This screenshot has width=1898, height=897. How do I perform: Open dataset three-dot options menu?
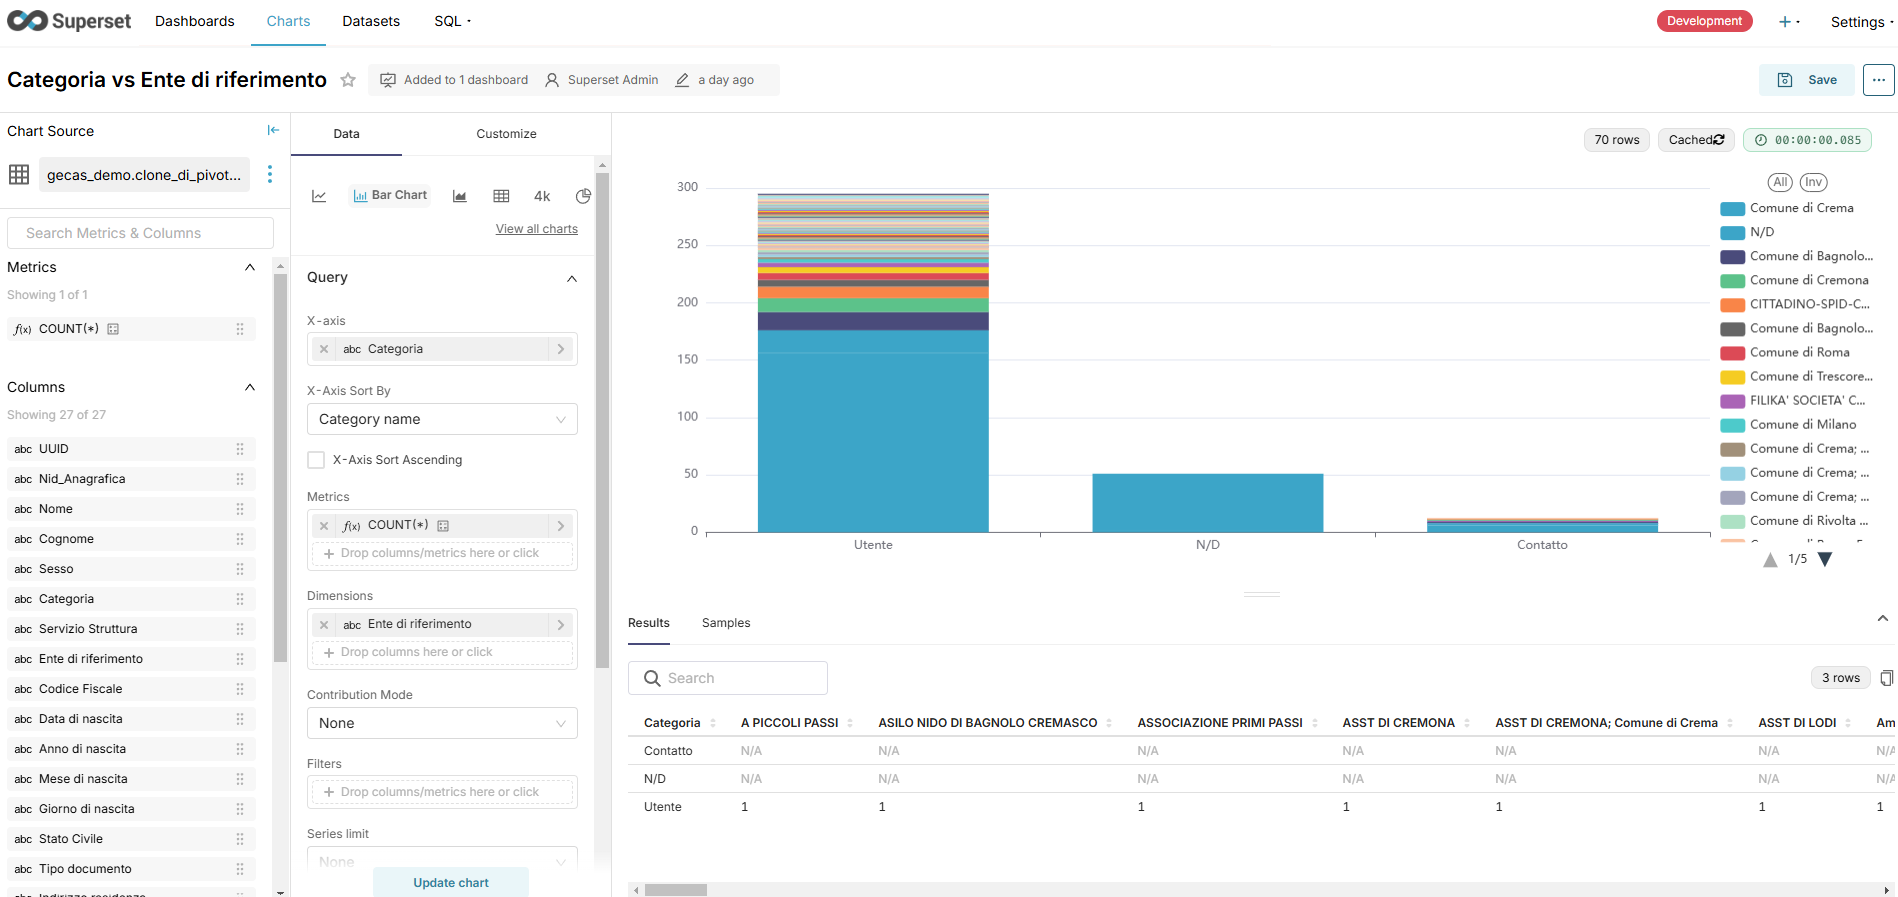click(269, 174)
